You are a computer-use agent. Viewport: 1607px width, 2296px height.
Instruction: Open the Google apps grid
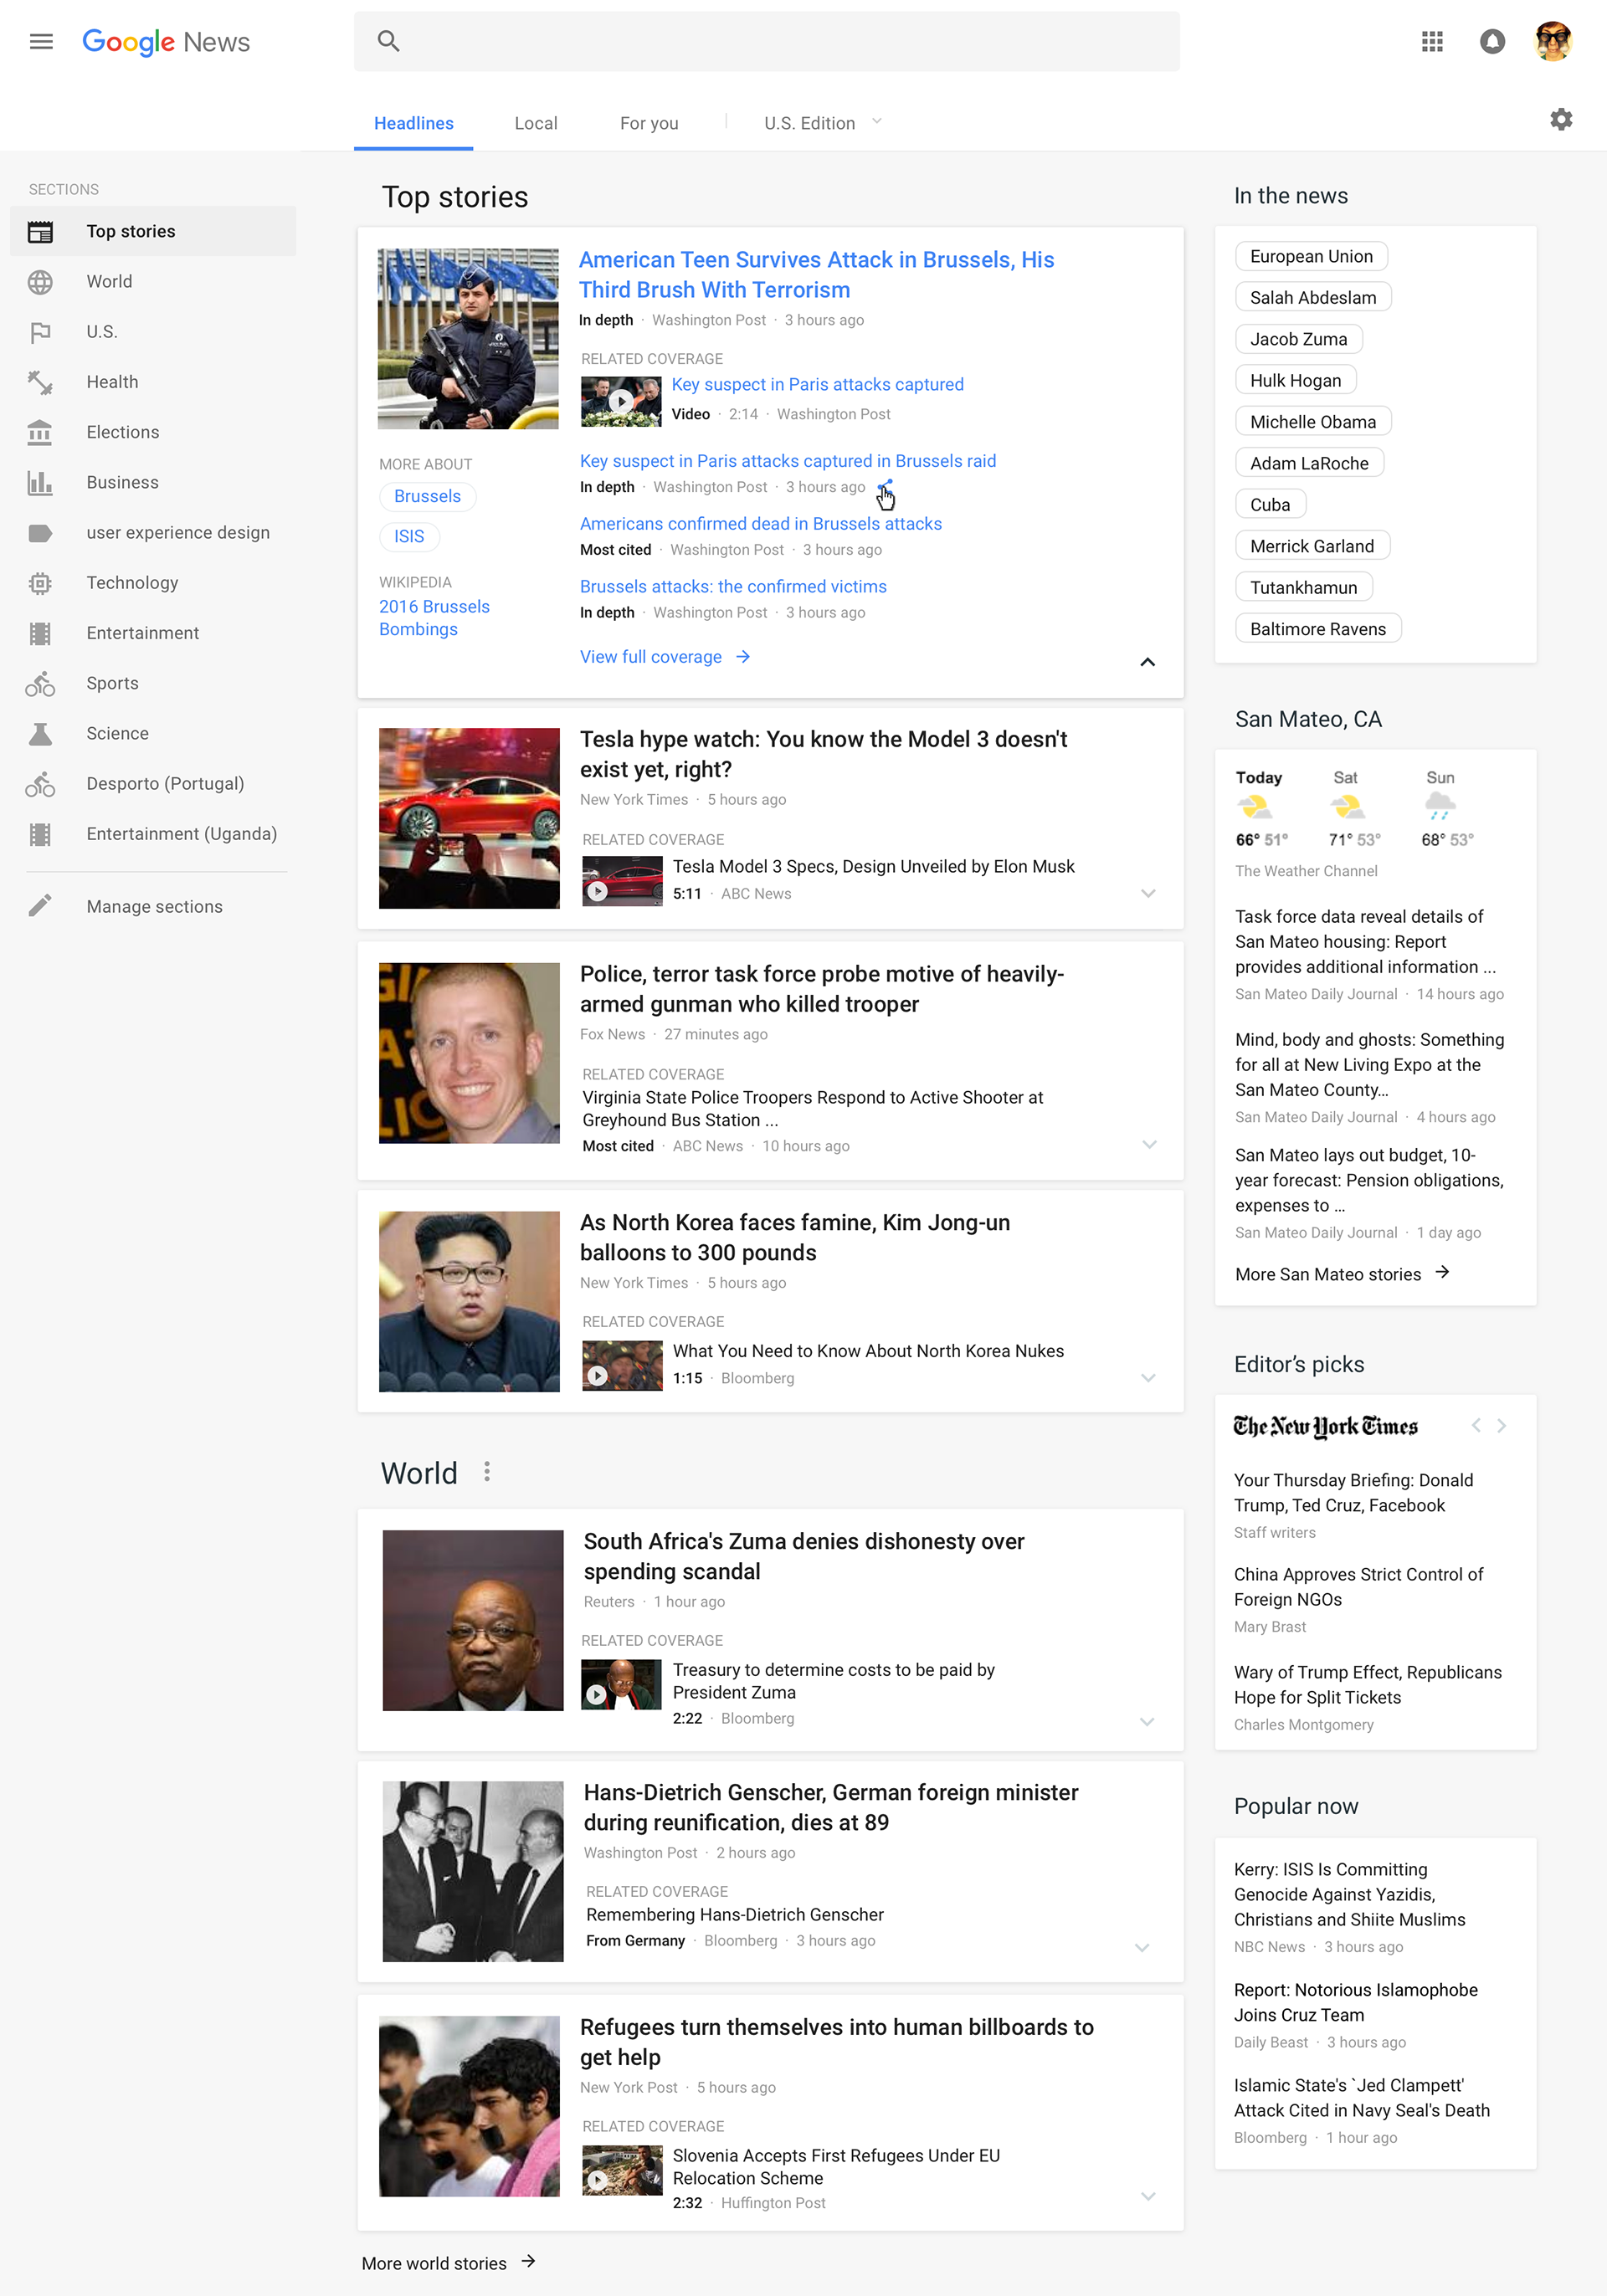[1432, 41]
